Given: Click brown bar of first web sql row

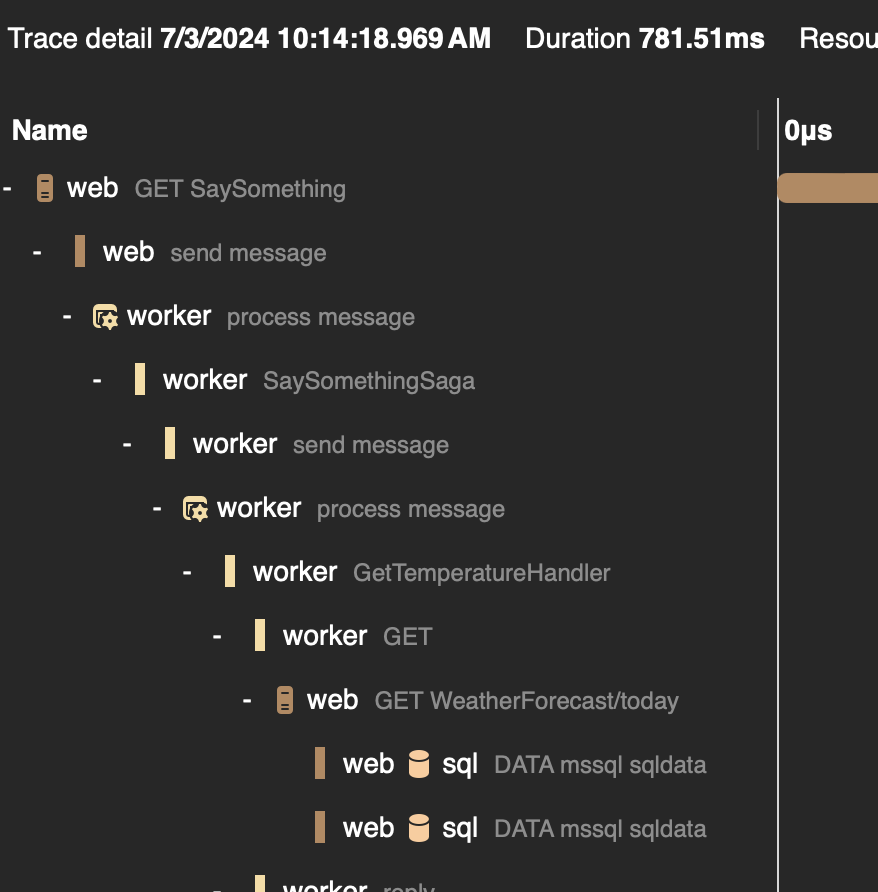Looking at the screenshot, I should 320,763.
